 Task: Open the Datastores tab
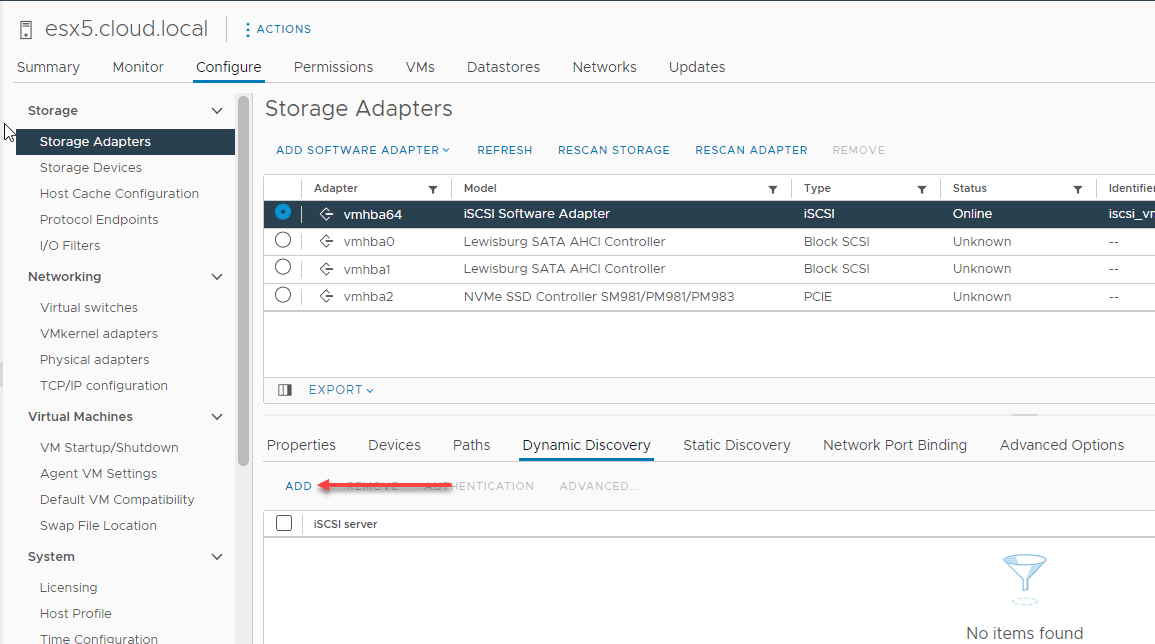[503, 67]
